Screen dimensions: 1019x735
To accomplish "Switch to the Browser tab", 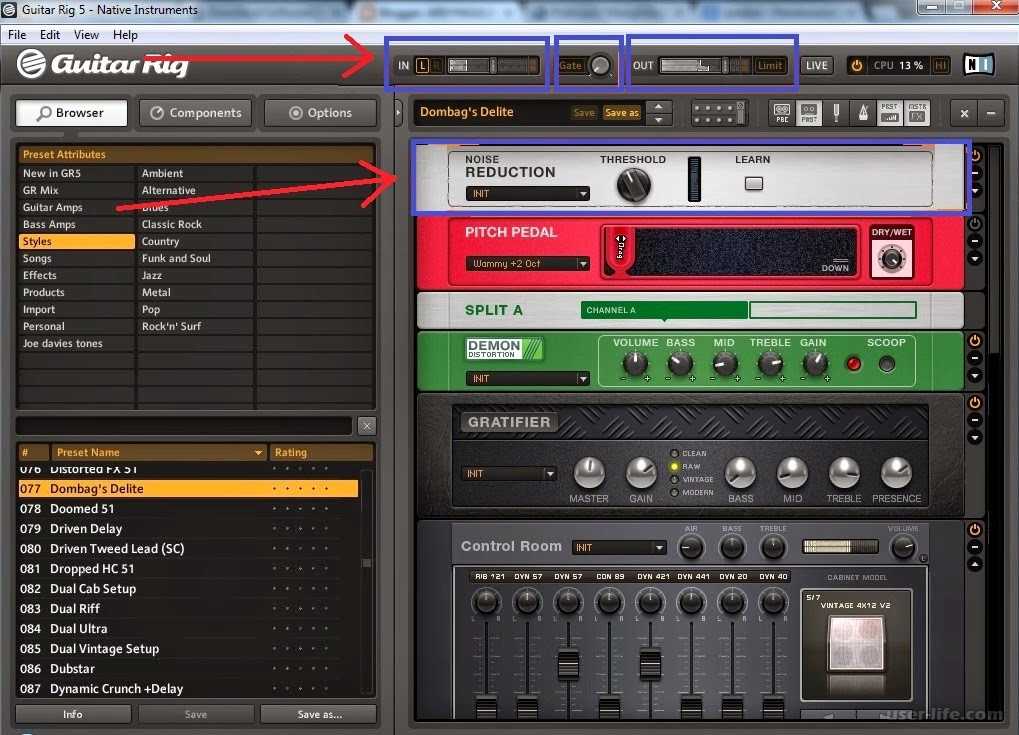I will [x=70, y=113].
